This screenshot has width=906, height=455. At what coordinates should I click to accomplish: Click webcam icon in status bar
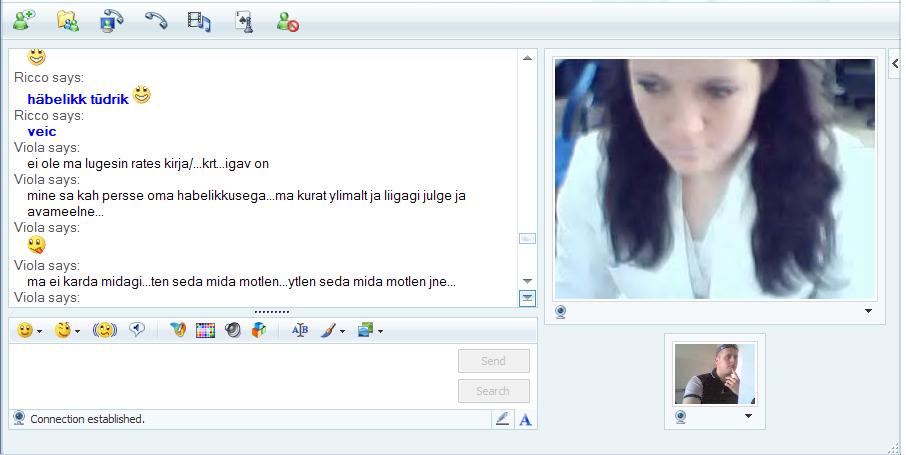tap(19, 418)
